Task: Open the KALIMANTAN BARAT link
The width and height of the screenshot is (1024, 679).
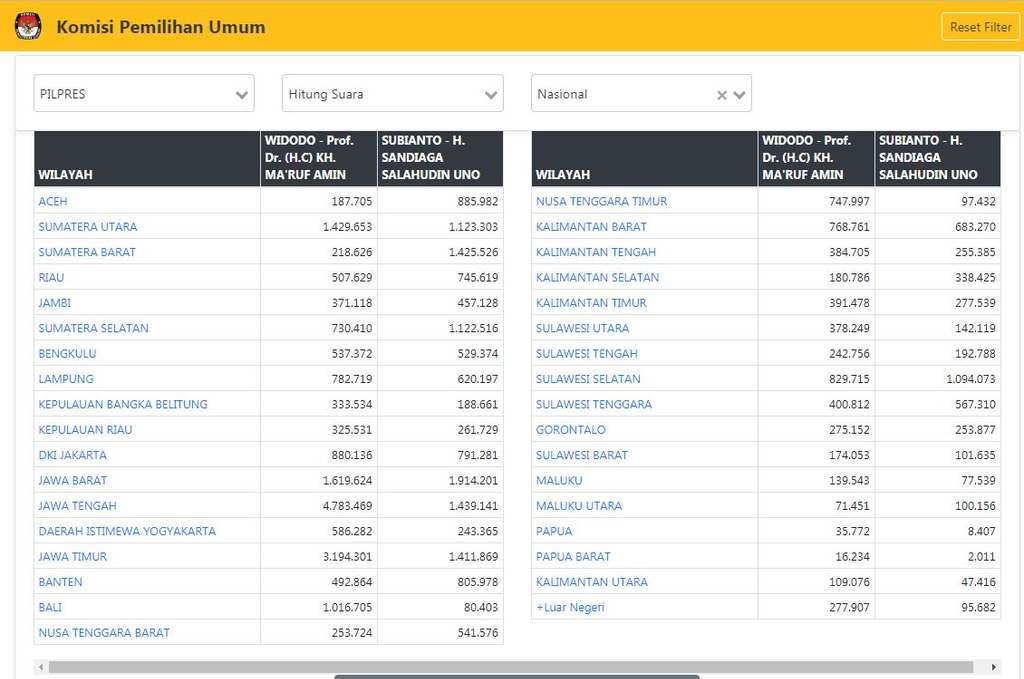Action: coord(591,227)
